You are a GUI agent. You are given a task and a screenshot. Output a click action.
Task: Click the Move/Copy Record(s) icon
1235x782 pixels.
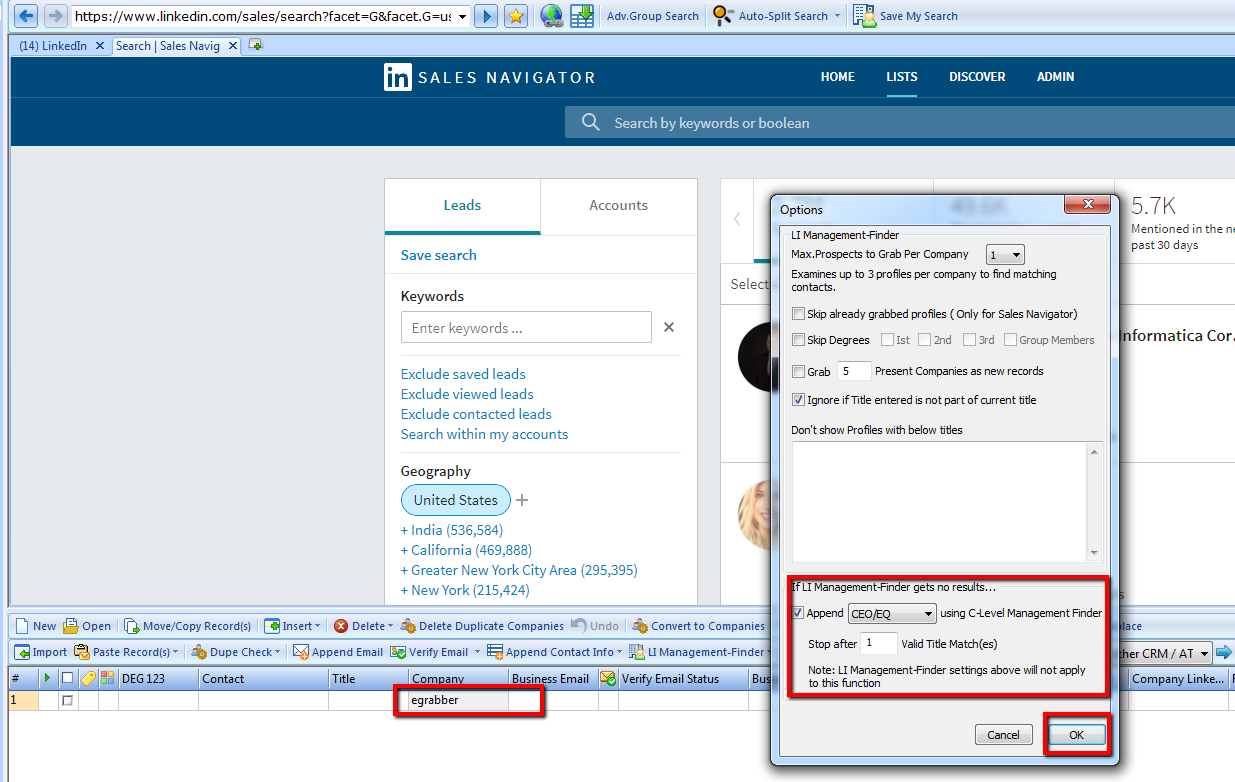coord(132,626)
